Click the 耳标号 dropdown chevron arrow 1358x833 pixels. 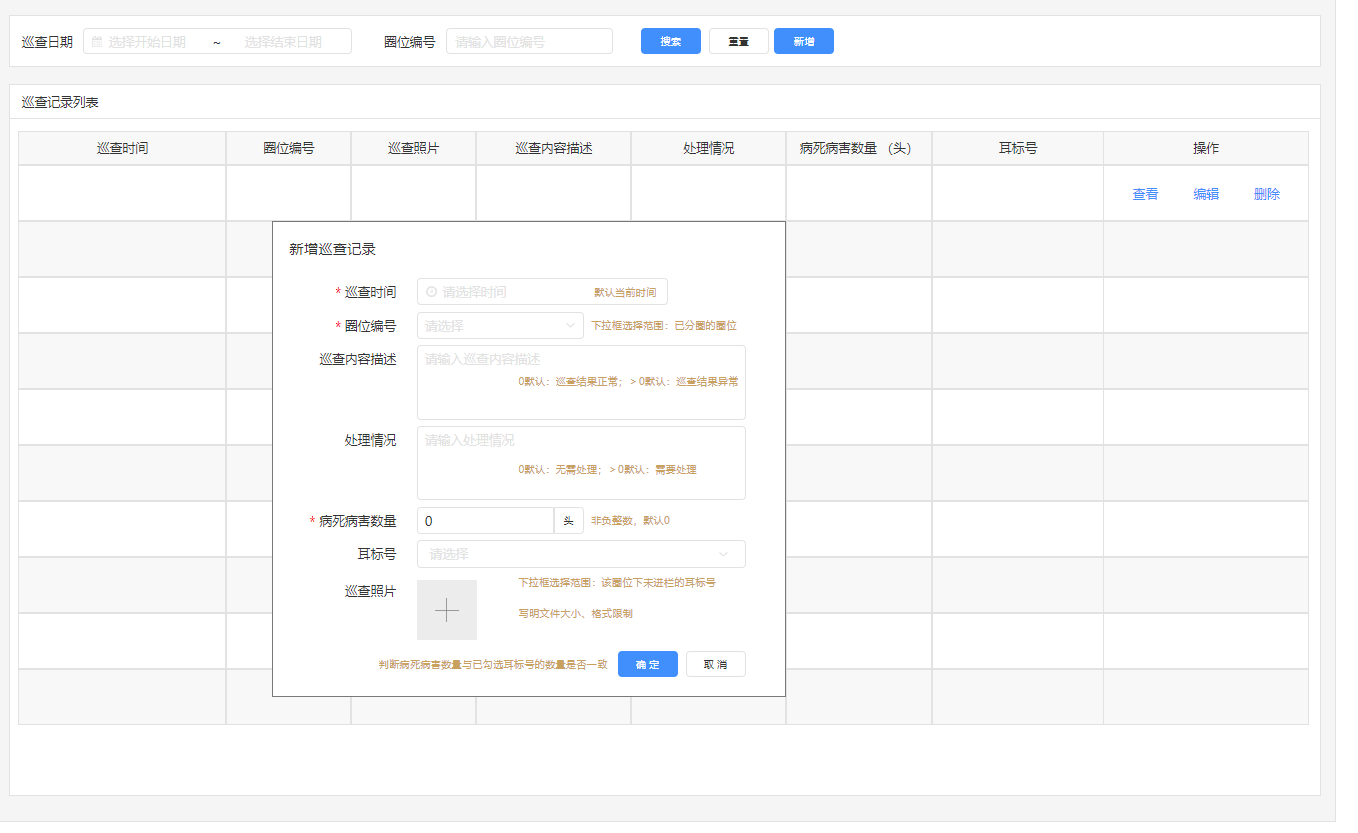tap(723, 554)
